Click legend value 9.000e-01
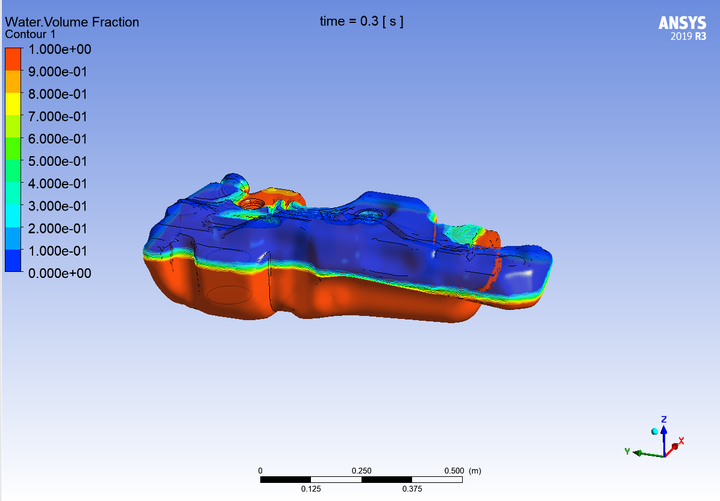The height and width of the screenshot is (501, 720). 57,72
